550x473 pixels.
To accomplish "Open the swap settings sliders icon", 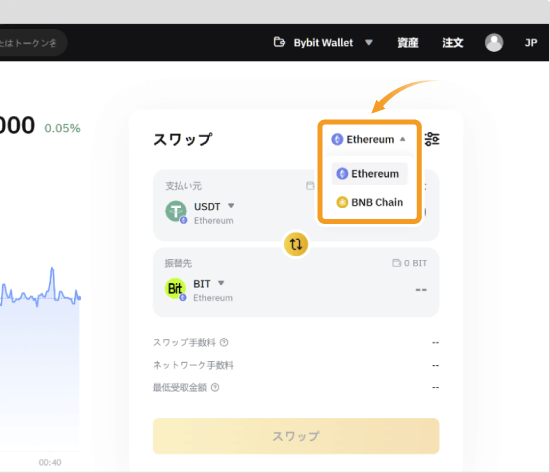I will click(x=432, y=139).
